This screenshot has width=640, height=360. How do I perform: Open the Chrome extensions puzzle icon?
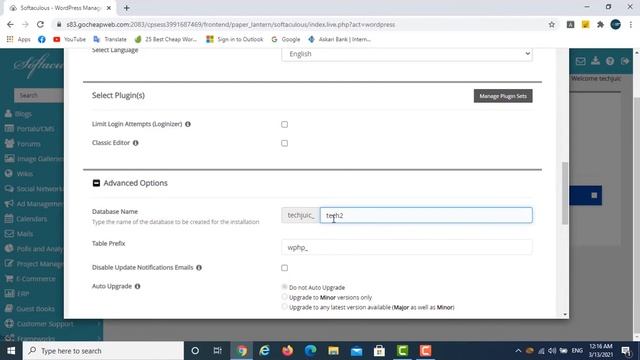pyautogui.click(x=600, y=24)
